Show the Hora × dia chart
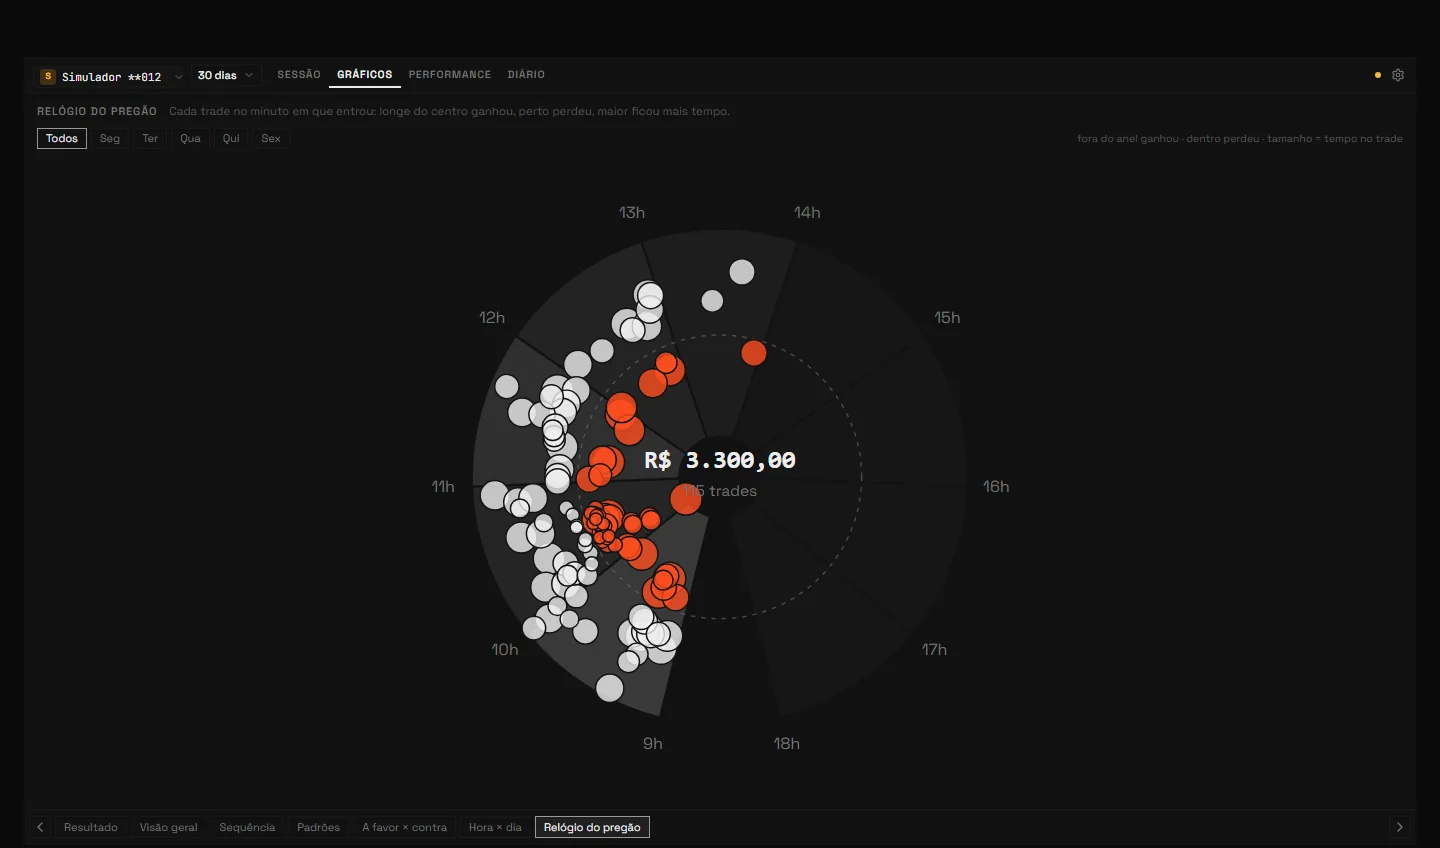Image resolution: width=1440 pixels, height=848 pixels. click(x=495, y=827)
